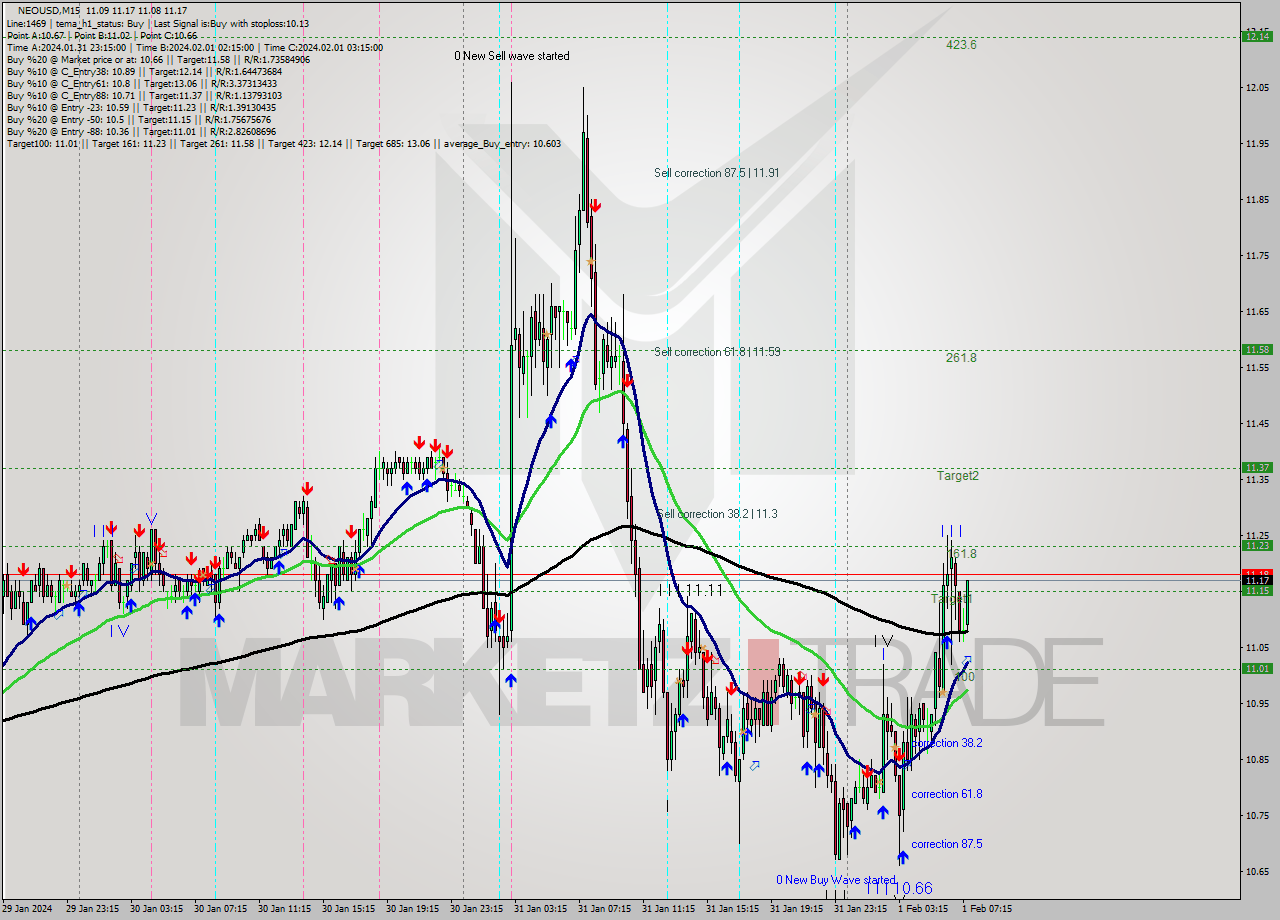Viewport: 1280px width, 920px height.
Task: Click the 'Buy %20 @ Entry -88: 10.36' line
Action: coord(141,131)
